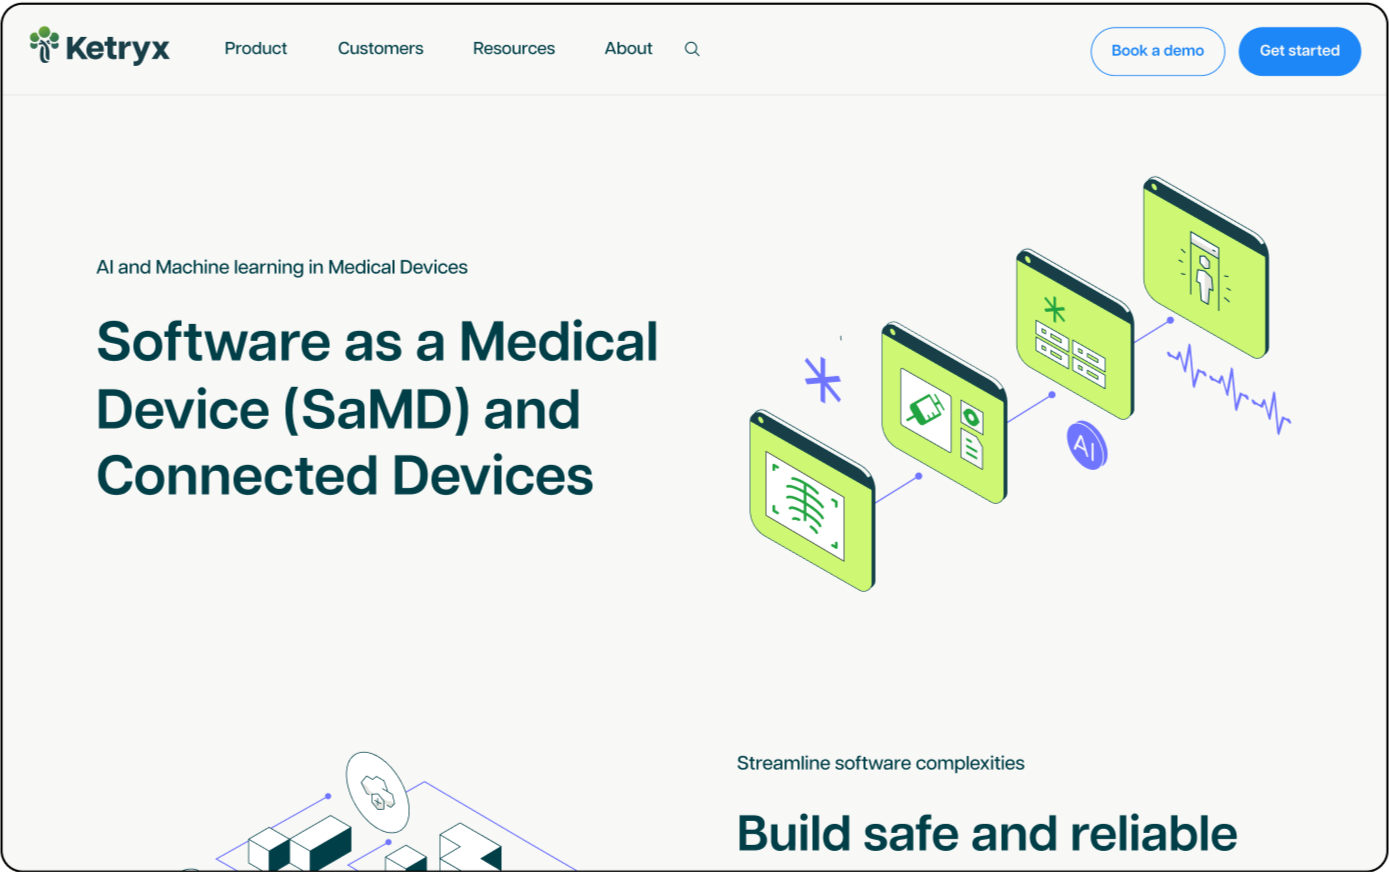Click the syringe document window illustration
The width and height of the screenshot is (1389, 872).
(943, 413)
